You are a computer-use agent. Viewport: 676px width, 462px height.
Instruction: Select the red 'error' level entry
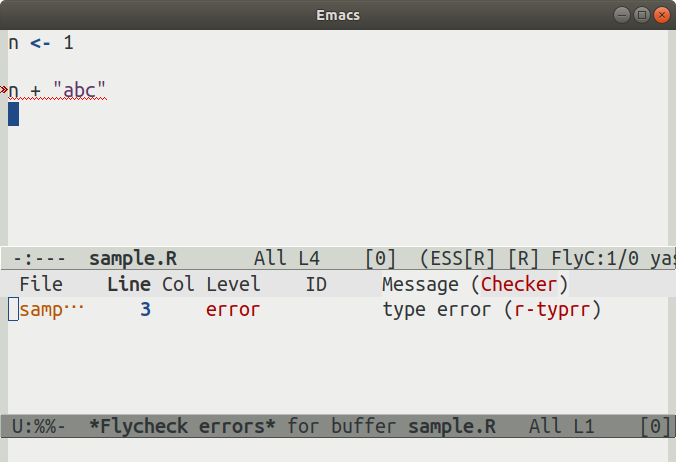(233, 310)
